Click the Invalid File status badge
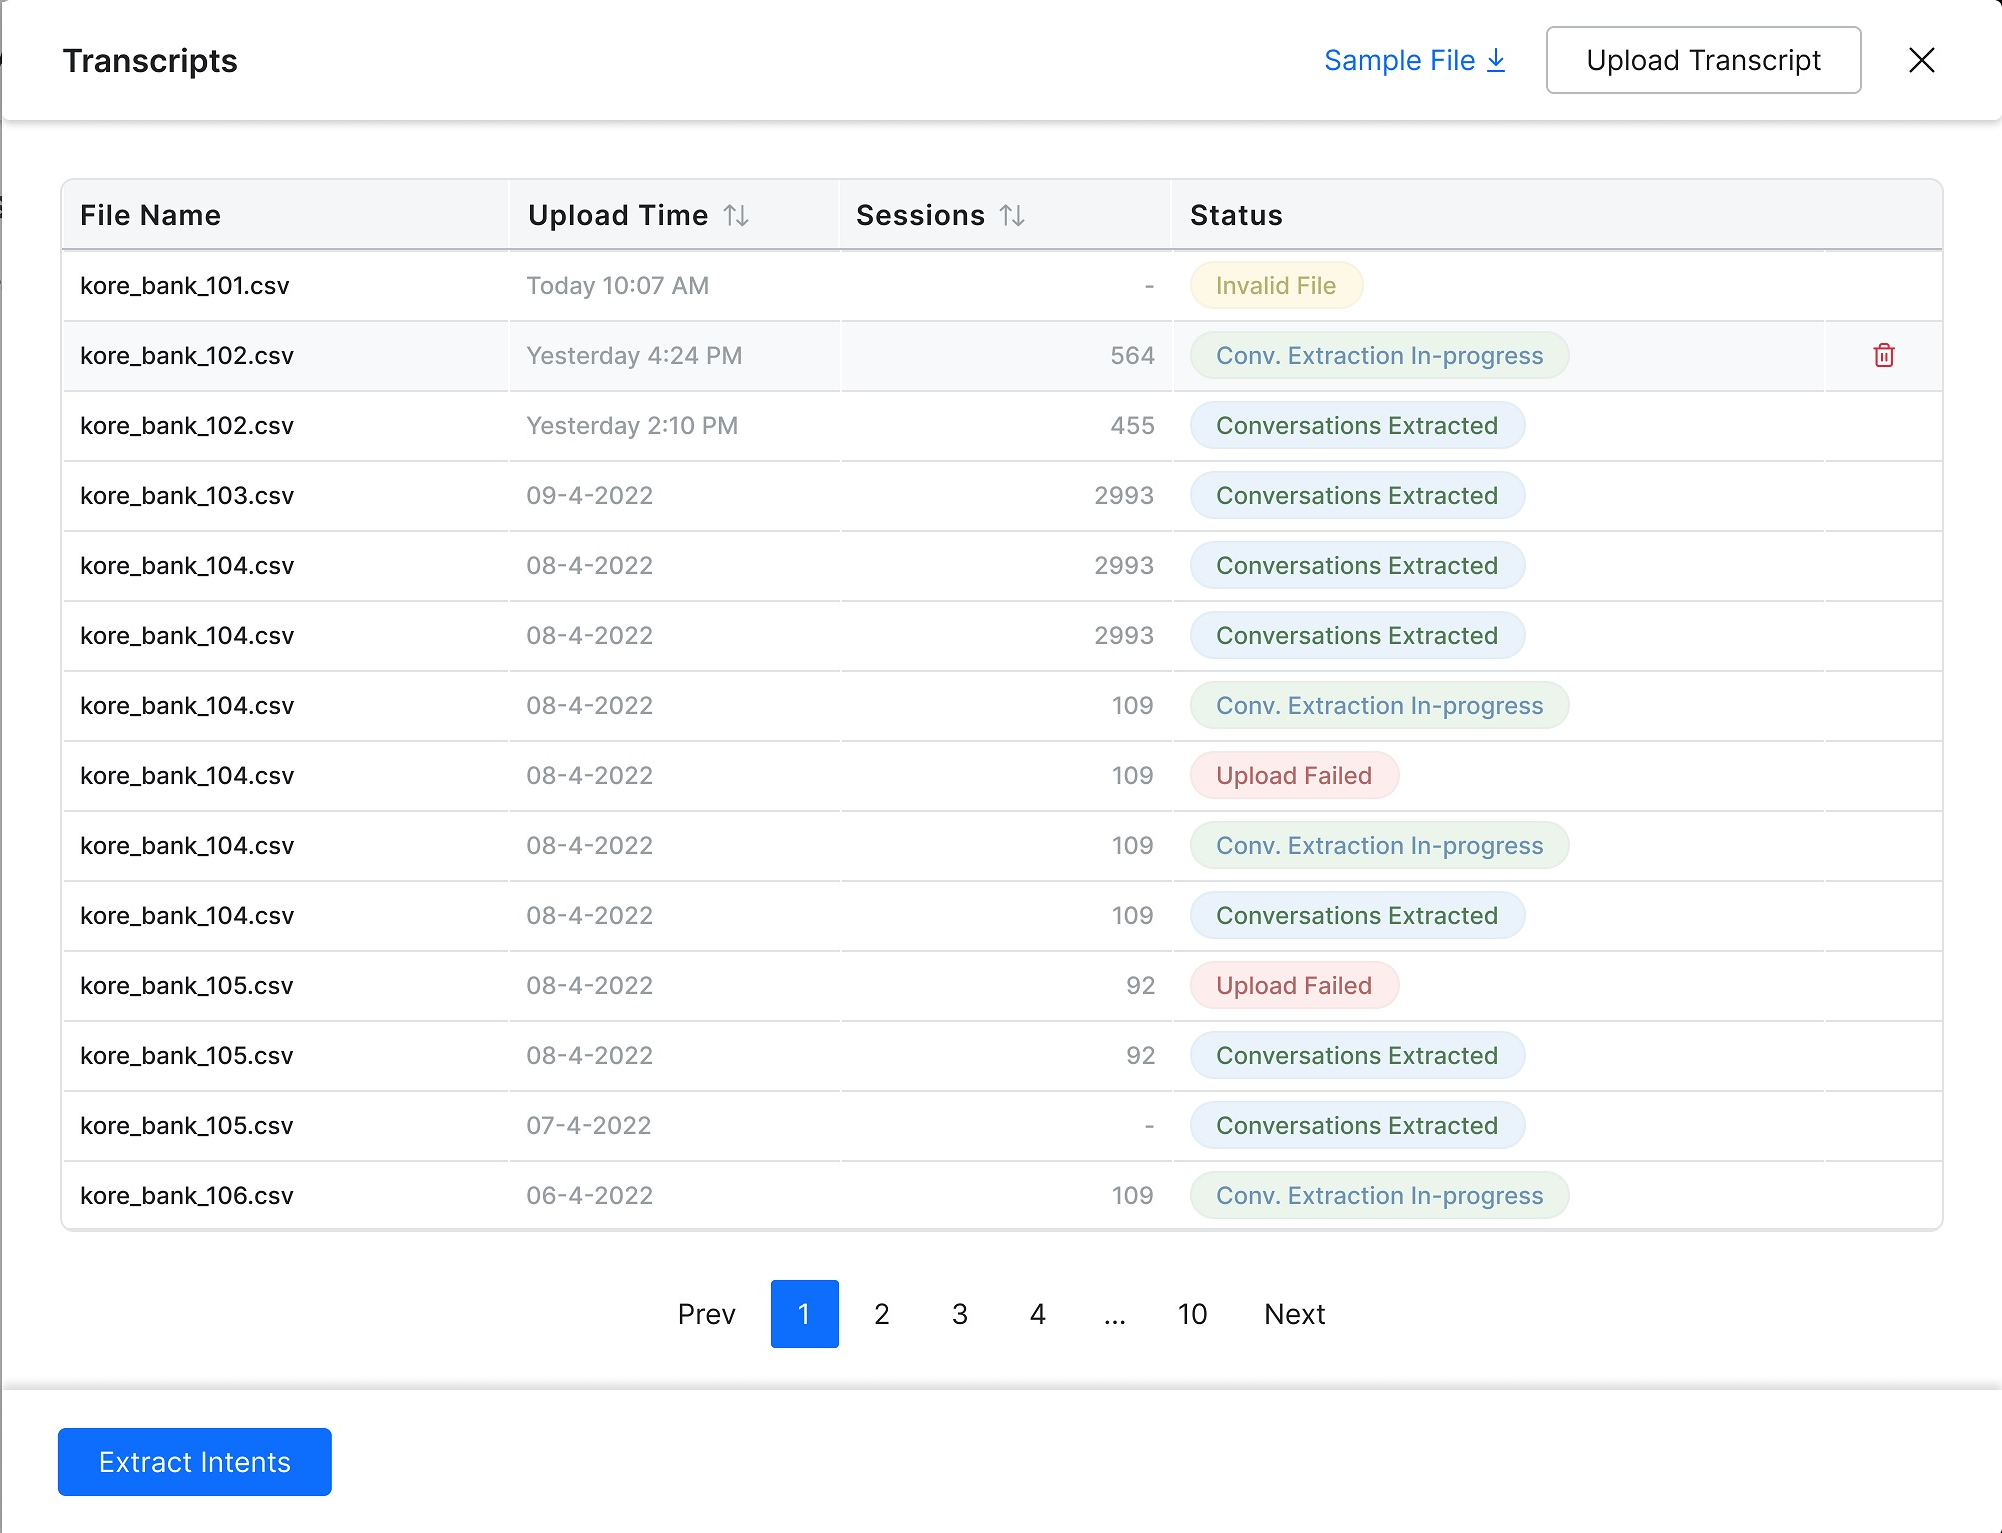Screen dimensions: 2002x1533 [1275, 285]
